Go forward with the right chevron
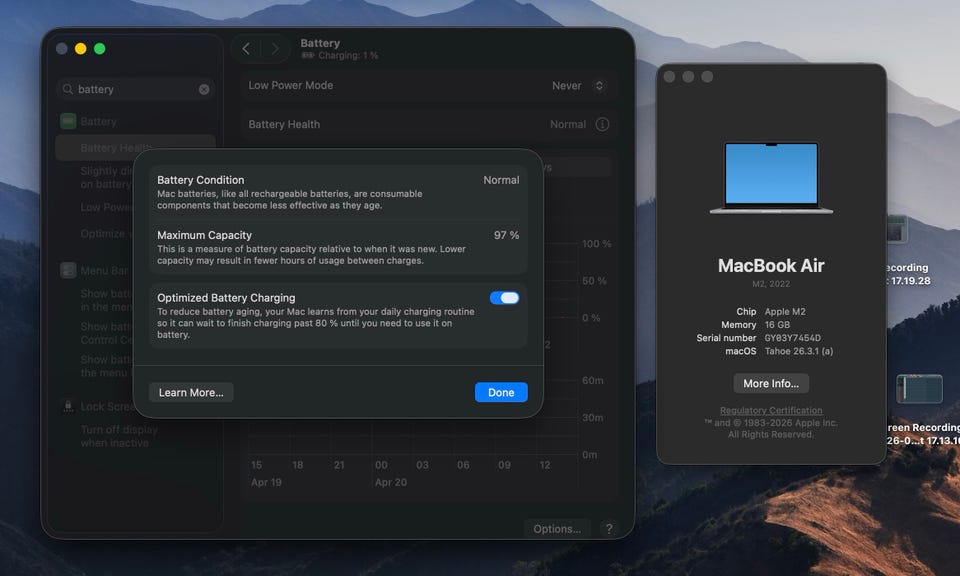This screenshot has height=576, width=960. pos(274,49)
